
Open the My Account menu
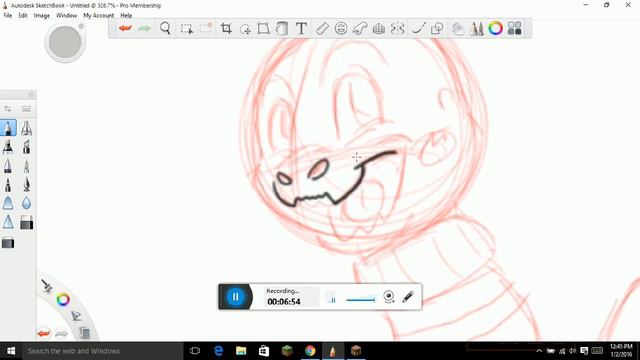click(98, 16)
